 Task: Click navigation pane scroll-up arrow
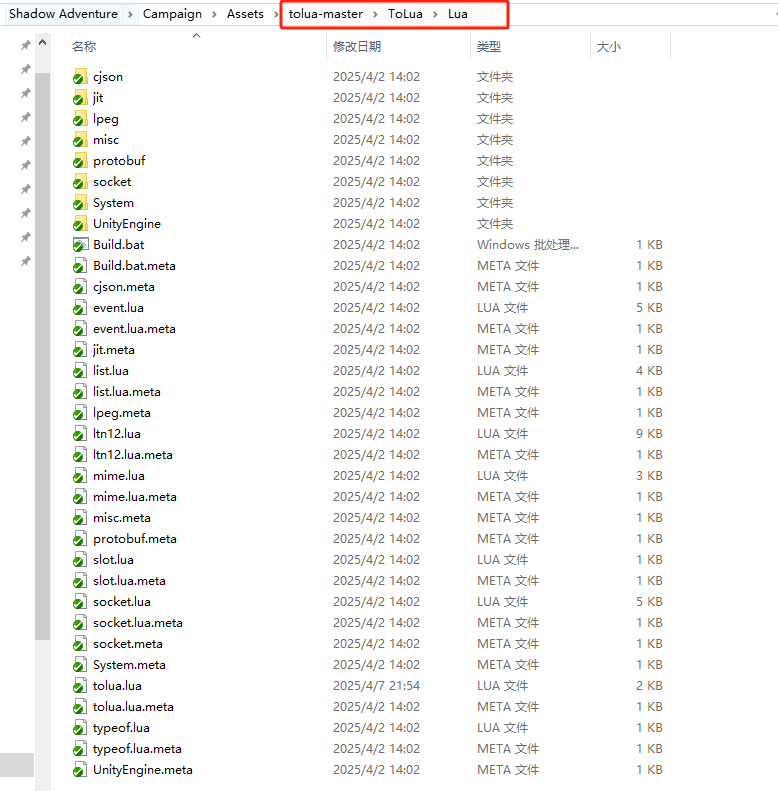click(x=43, y=42)
